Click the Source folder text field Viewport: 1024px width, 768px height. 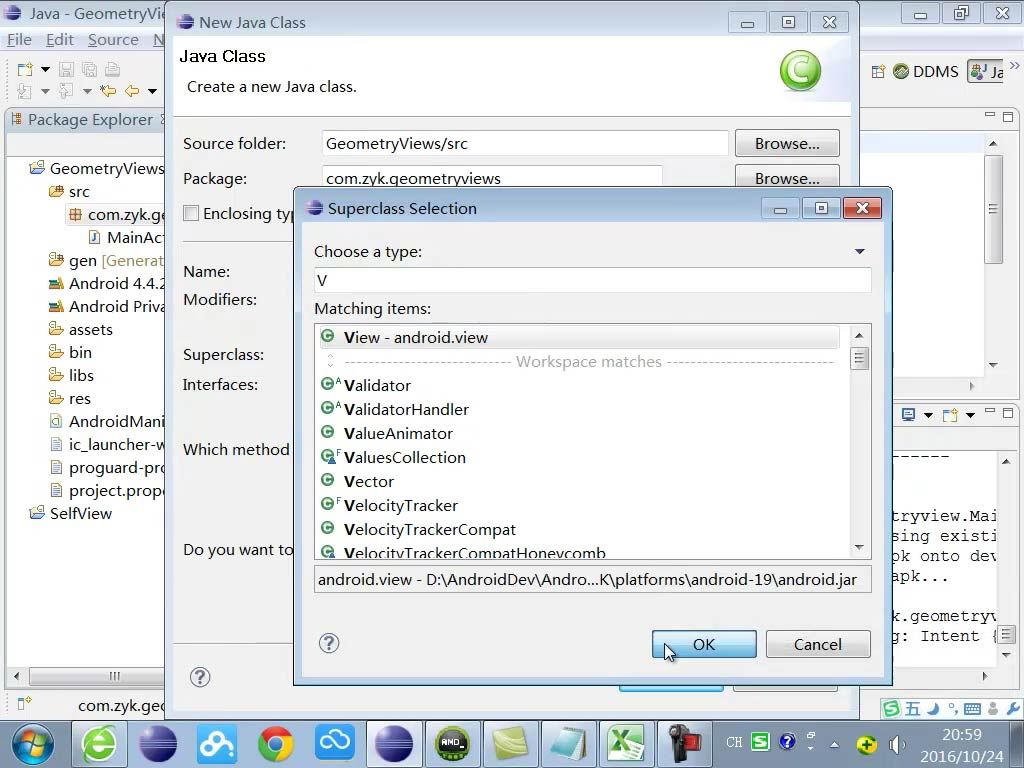tap(525, 143)
